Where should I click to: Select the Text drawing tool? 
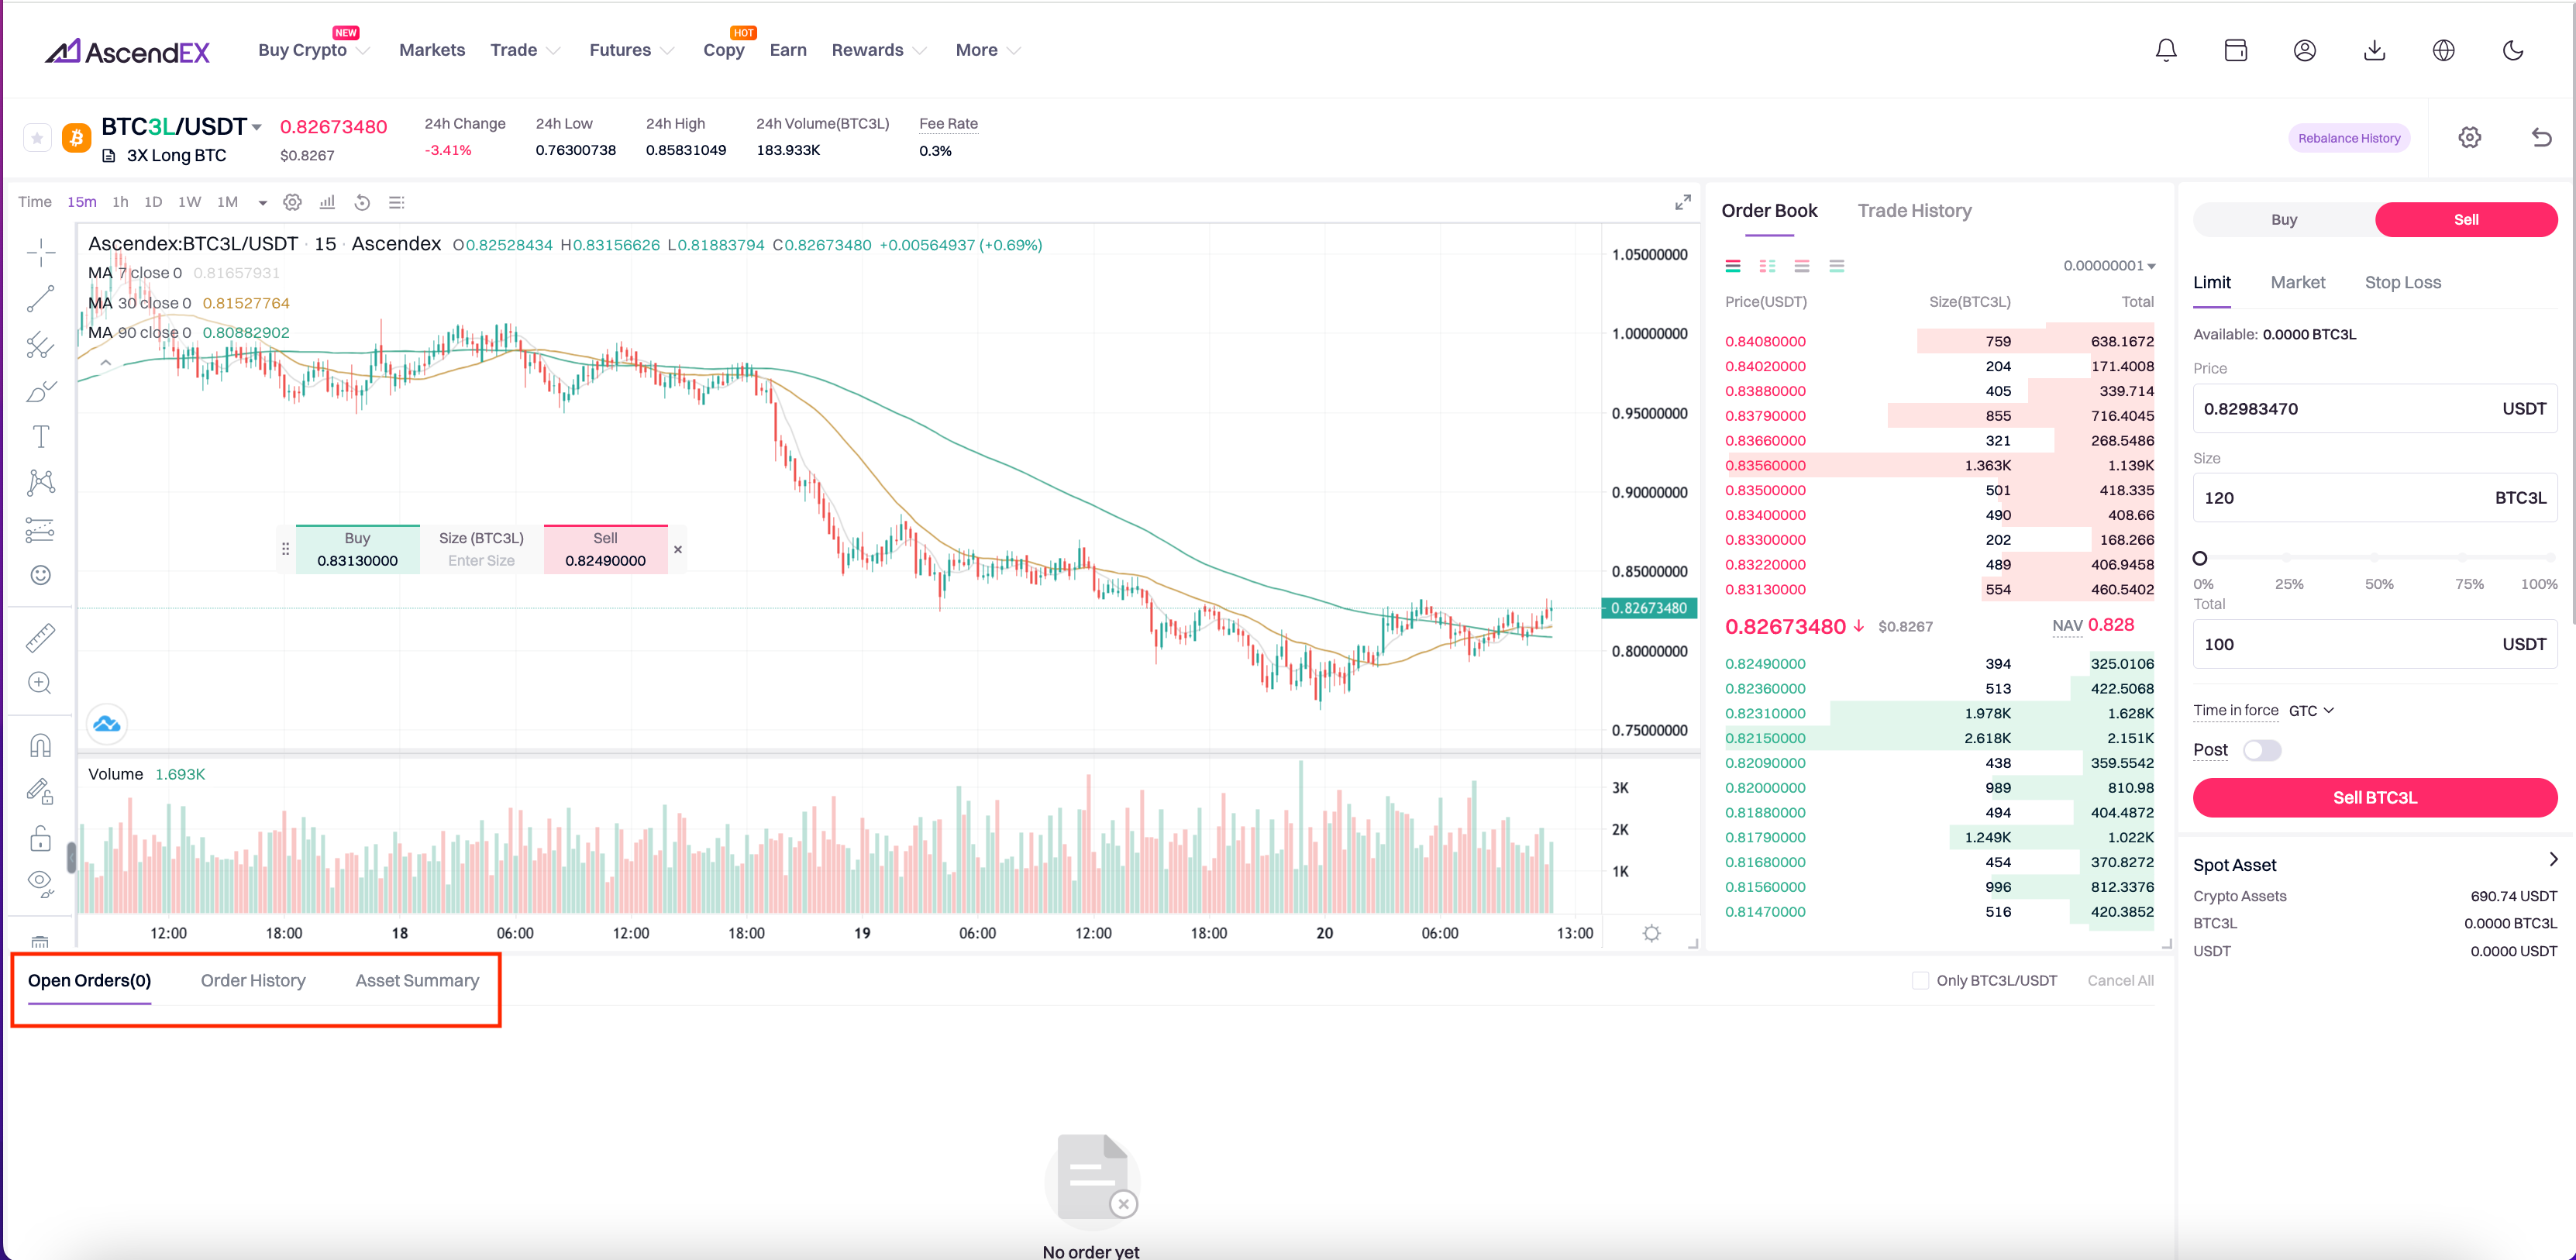[x=40, y=436]
